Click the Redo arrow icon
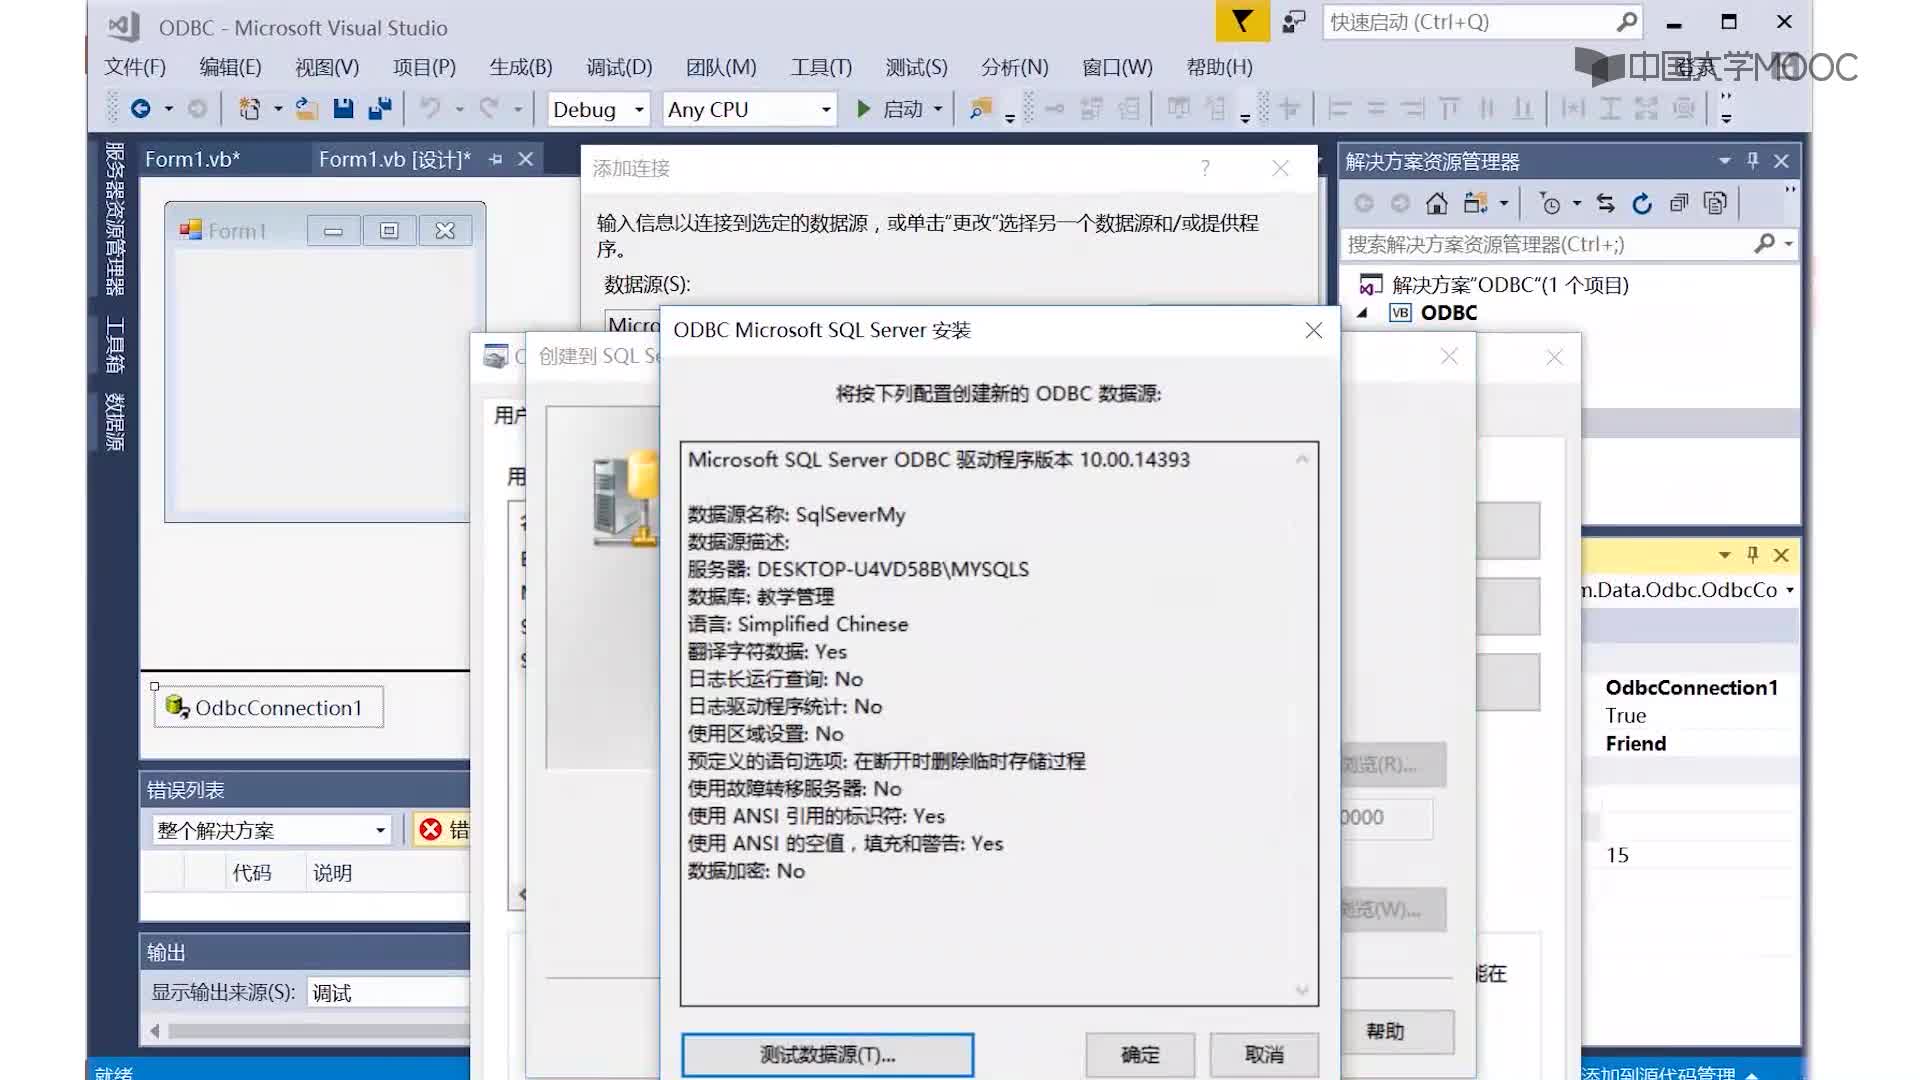The height and width of the screenshot is (1080, 1920). 489,108
